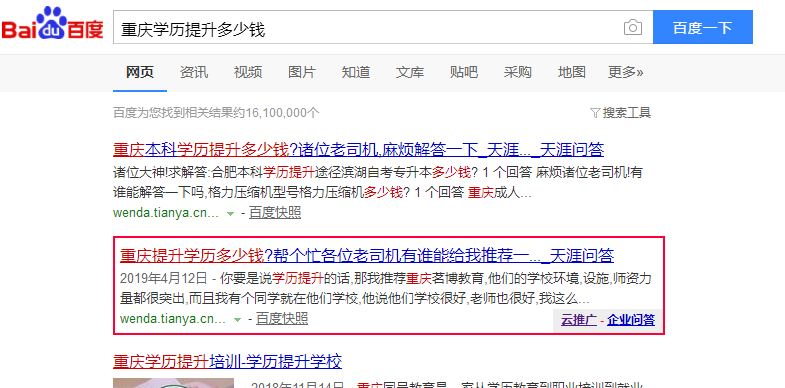Screen dimensions: 785x388
Task: Open result 重庆学历提升培训-学历提升学校
Action: [227, 361]
